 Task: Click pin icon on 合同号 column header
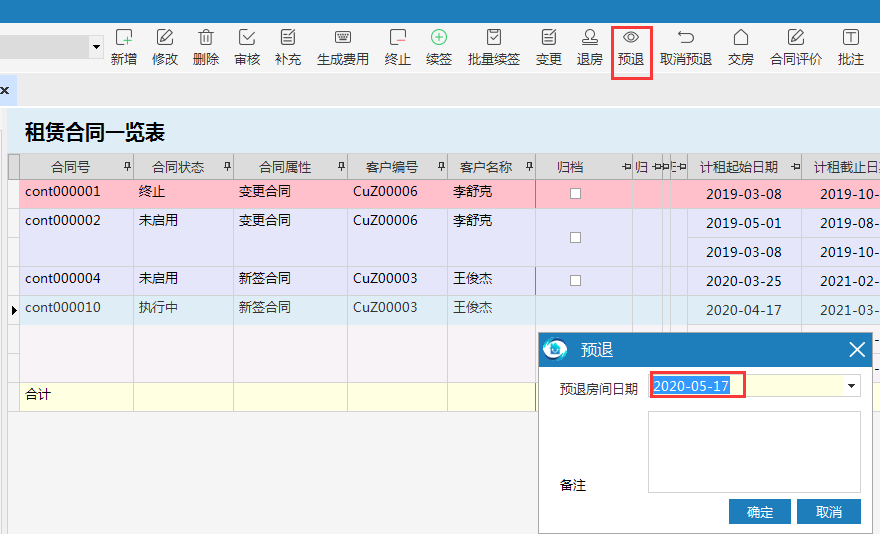tap(127, 166)
